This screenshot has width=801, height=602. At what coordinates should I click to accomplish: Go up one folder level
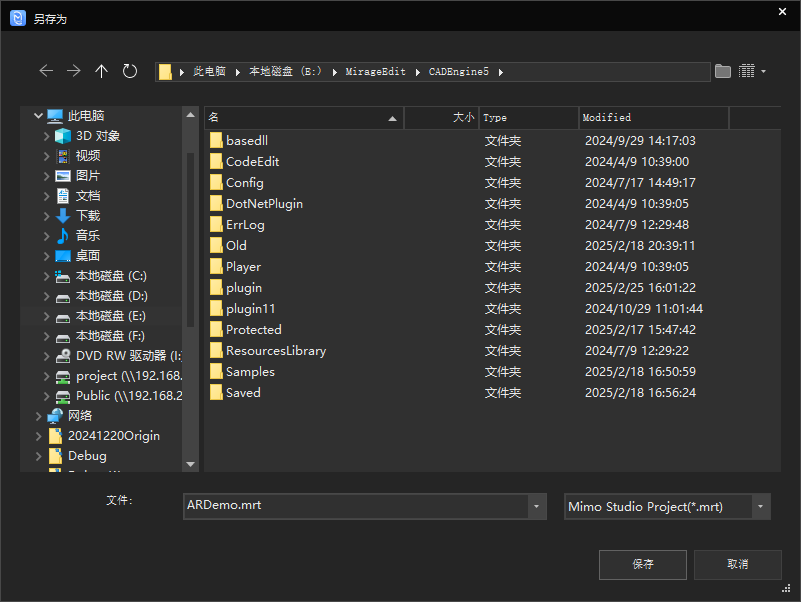101,71
